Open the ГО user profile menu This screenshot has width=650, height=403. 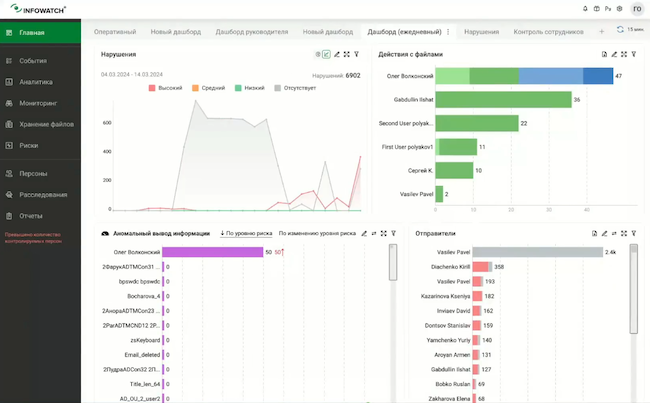click(637, 9)
